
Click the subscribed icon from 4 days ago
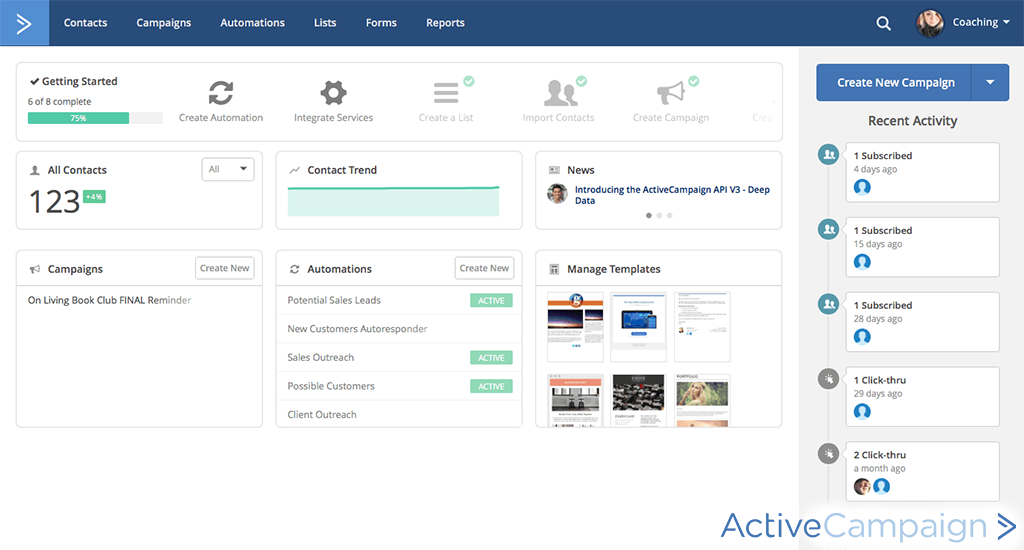828,155
